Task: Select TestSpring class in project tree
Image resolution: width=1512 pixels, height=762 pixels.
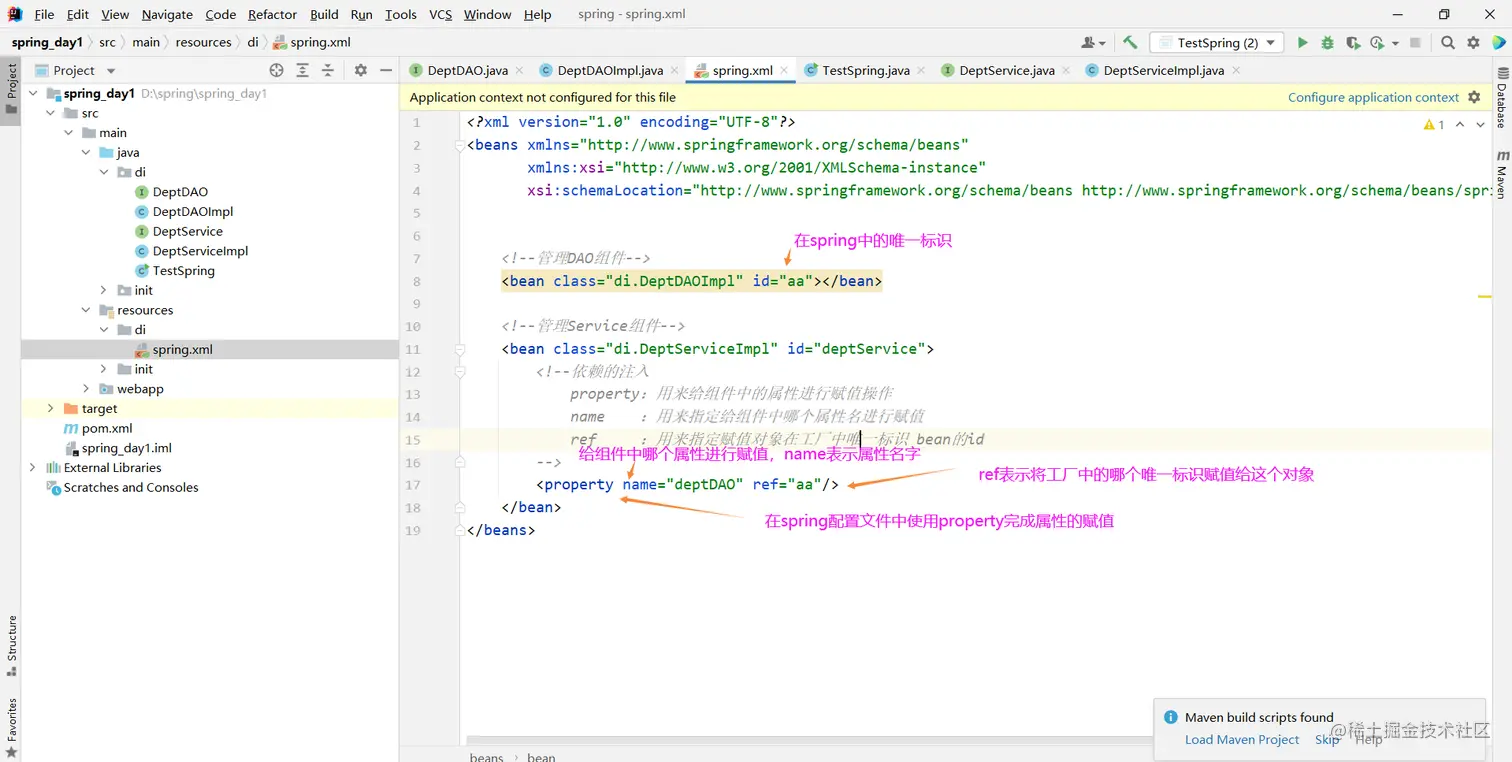Action: tap(183, 271)
